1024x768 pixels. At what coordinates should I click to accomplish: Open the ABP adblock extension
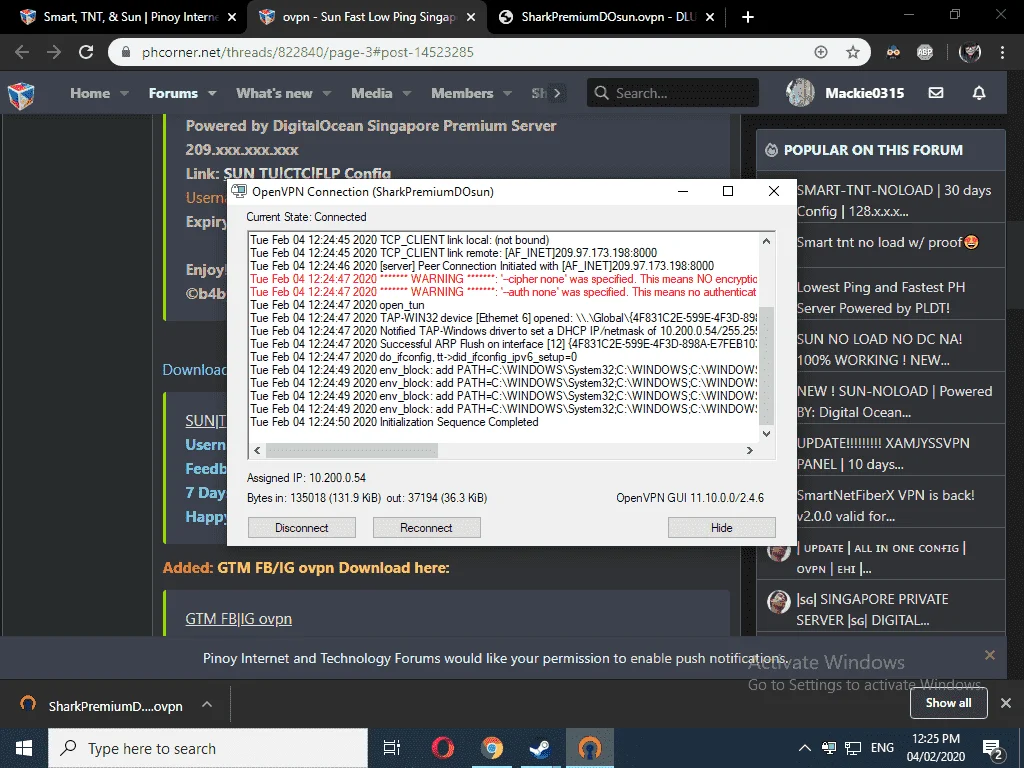pos(925,53)
